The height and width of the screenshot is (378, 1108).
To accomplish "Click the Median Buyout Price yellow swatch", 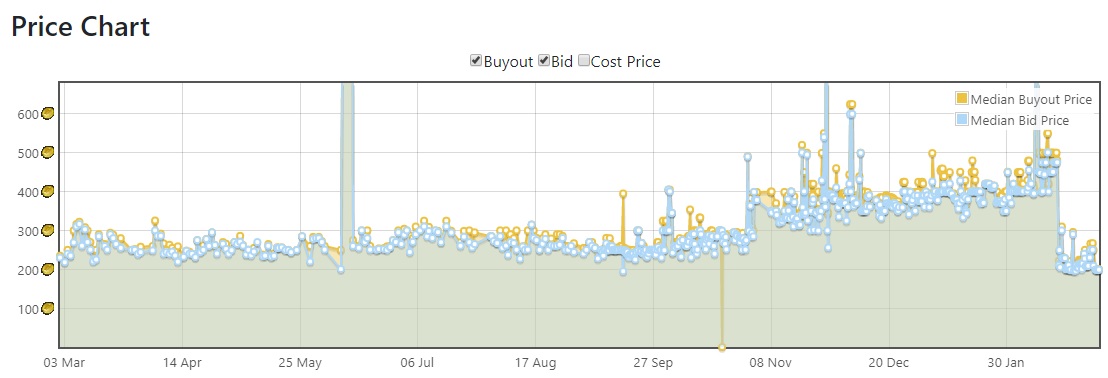I will coord(962,99).
